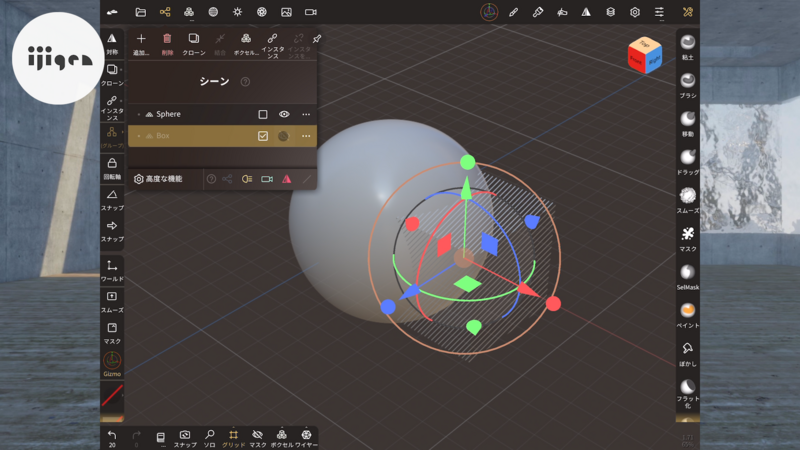Open Scene panel help question mark
Viewport: 800px width, 450px height.
point(245,82)
